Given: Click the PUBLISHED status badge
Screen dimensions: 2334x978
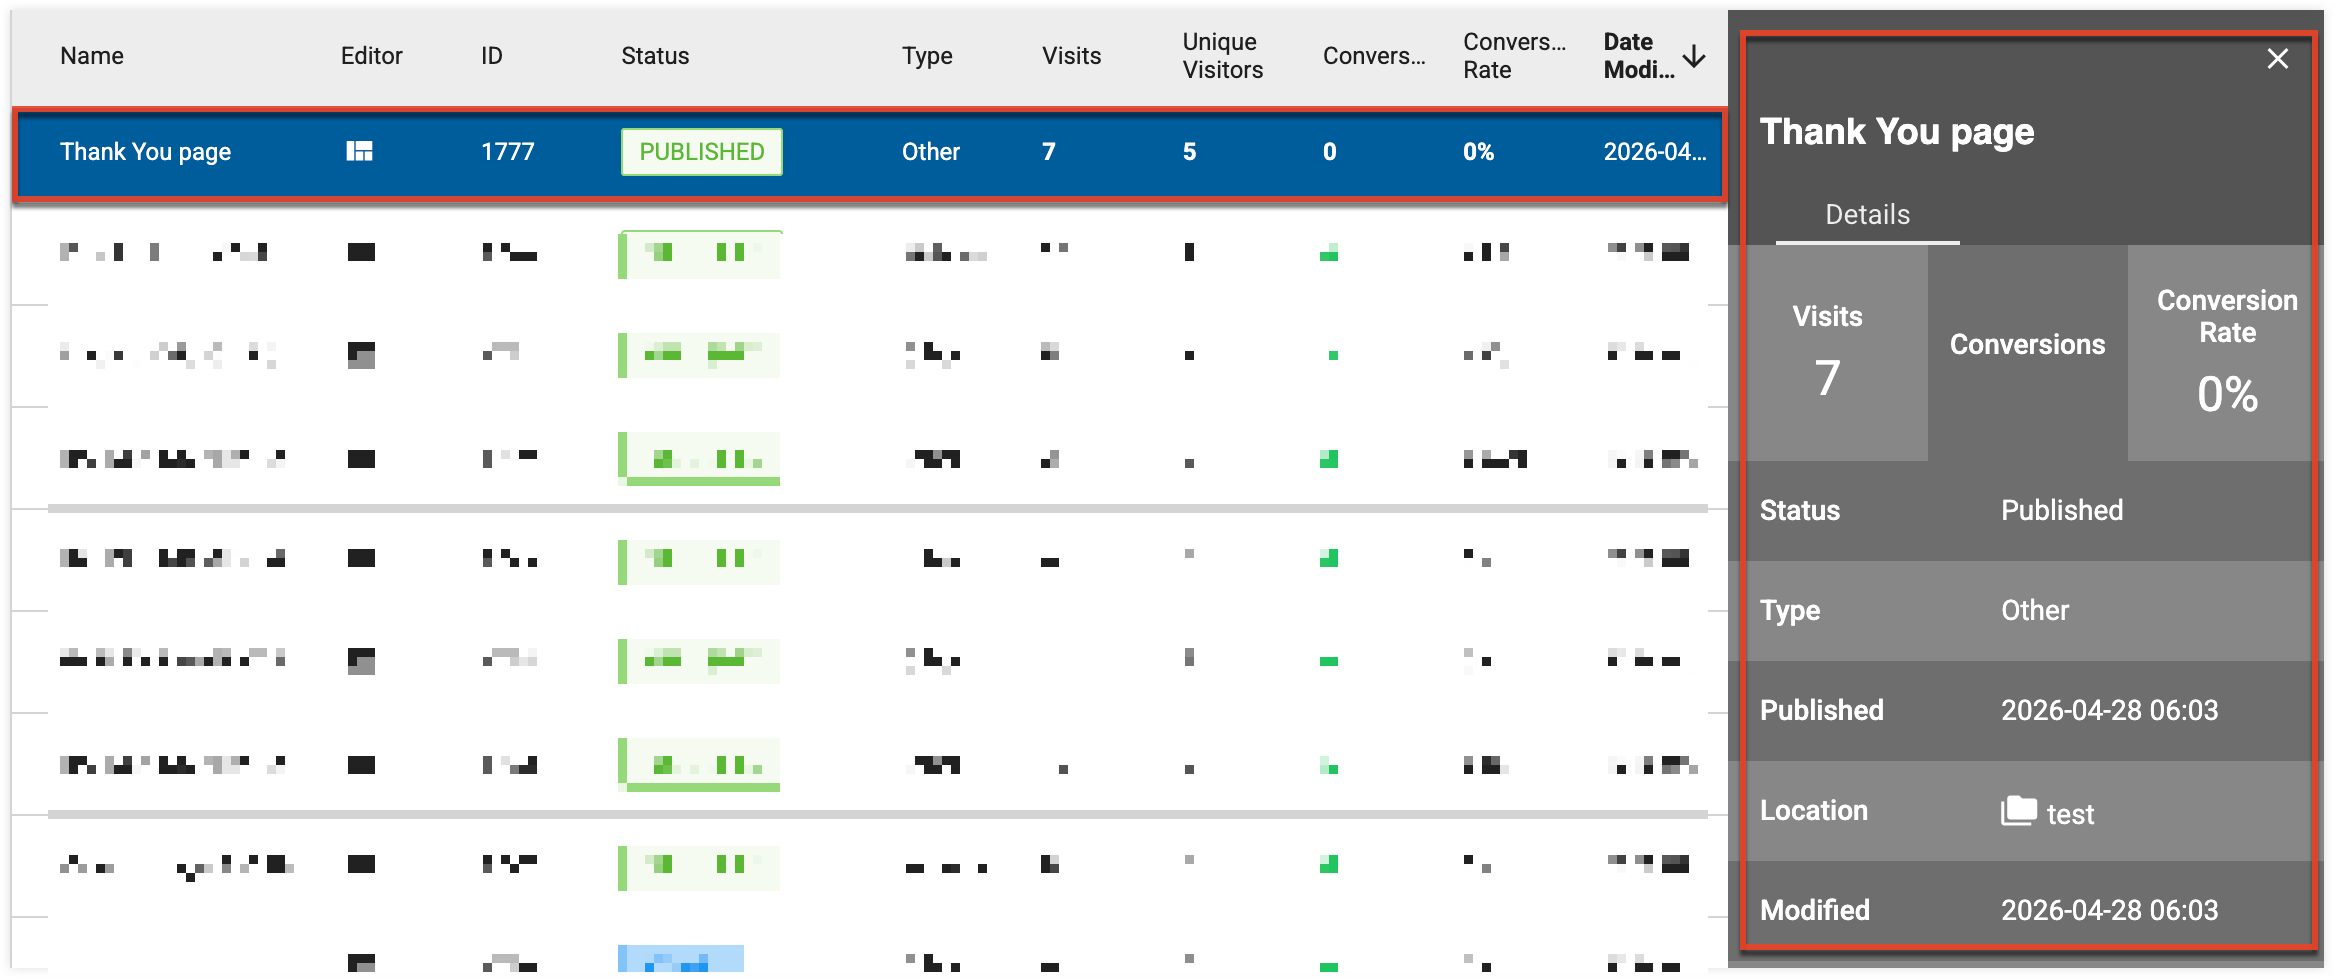Looking at the screenshot, I should click(x=701, y=152).
